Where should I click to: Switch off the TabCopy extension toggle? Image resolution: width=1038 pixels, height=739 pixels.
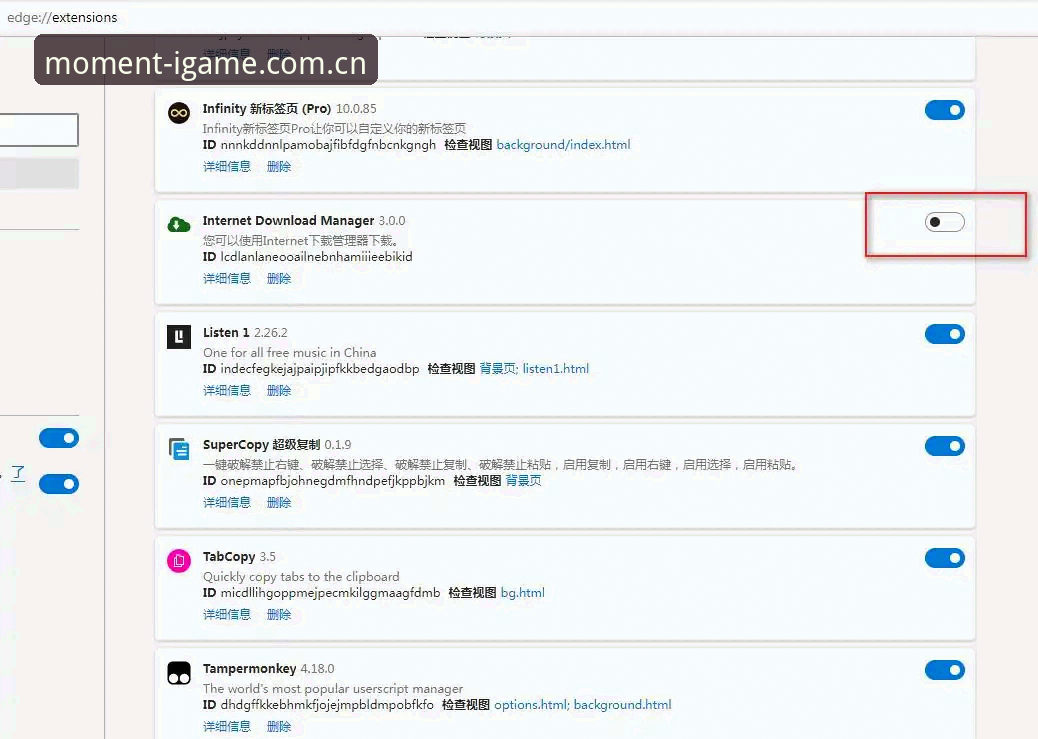[x=945, y=558]
